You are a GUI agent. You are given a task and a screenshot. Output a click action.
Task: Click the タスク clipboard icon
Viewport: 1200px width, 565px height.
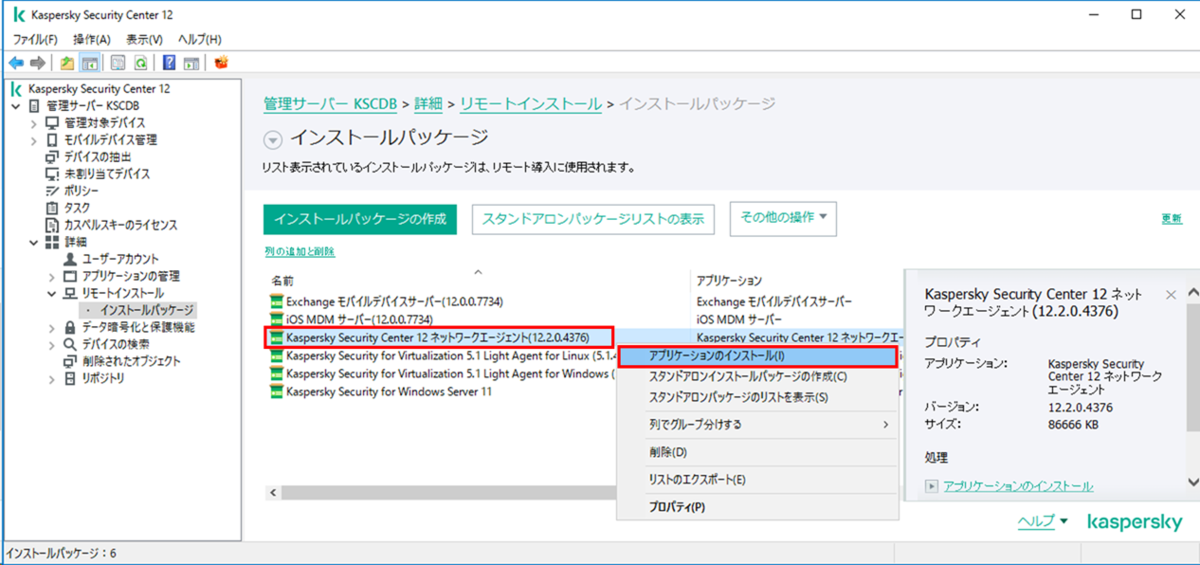point(54,208)
